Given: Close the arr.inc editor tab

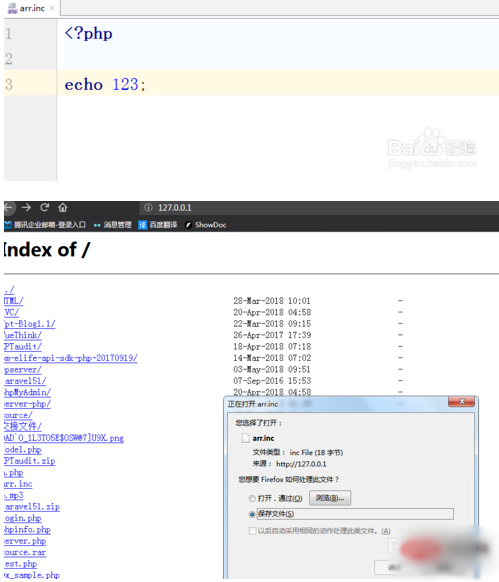Looking at the screenshot, I should pos(52,8).
